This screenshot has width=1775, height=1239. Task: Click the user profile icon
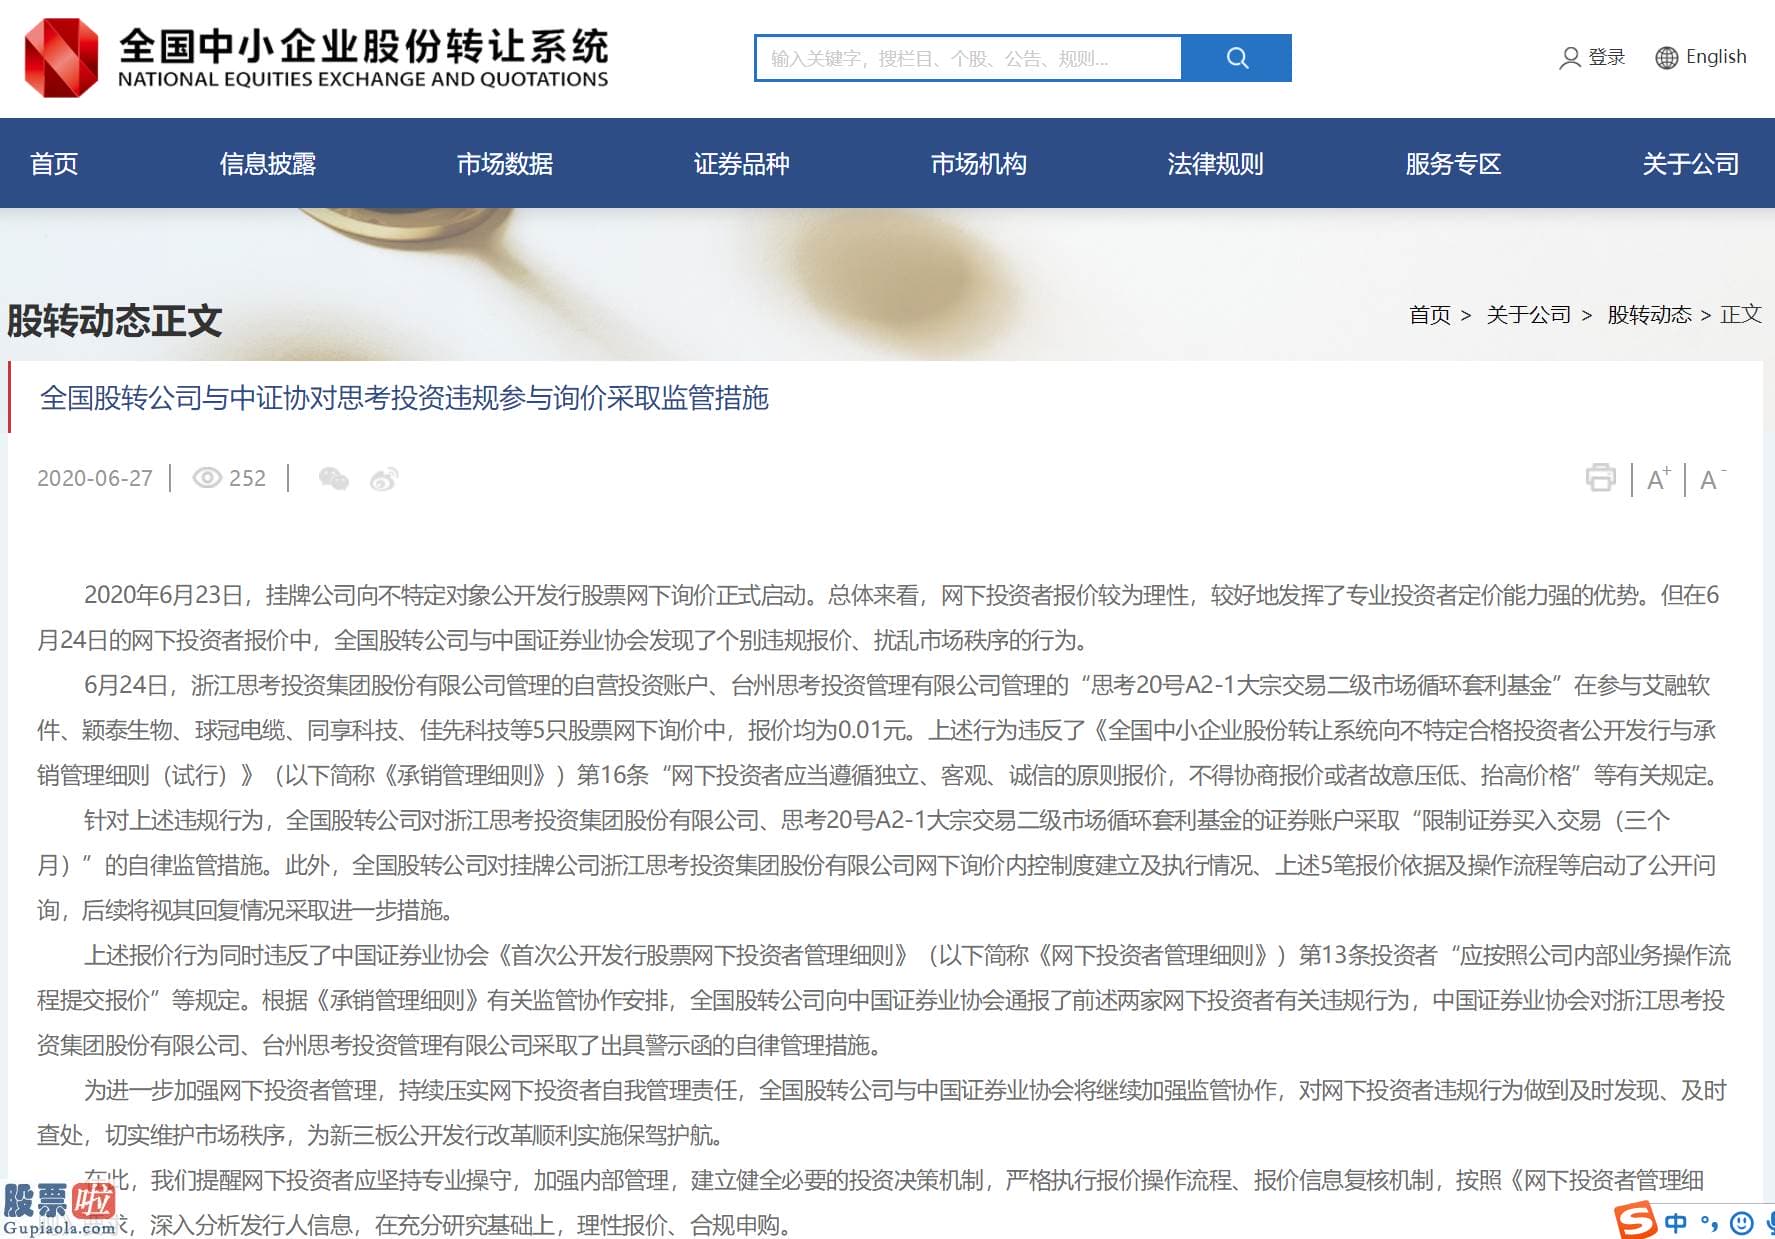[1570, 58]
